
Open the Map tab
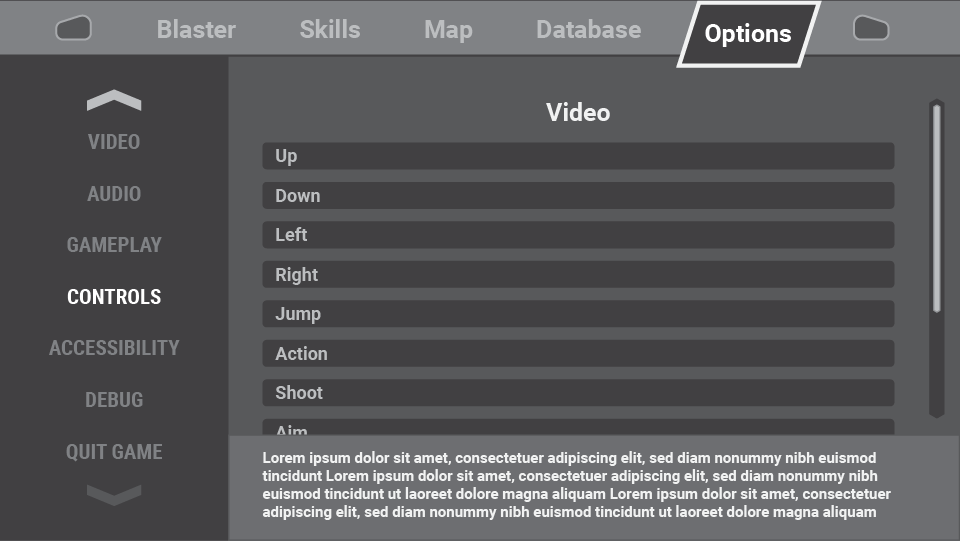(448, 29)
